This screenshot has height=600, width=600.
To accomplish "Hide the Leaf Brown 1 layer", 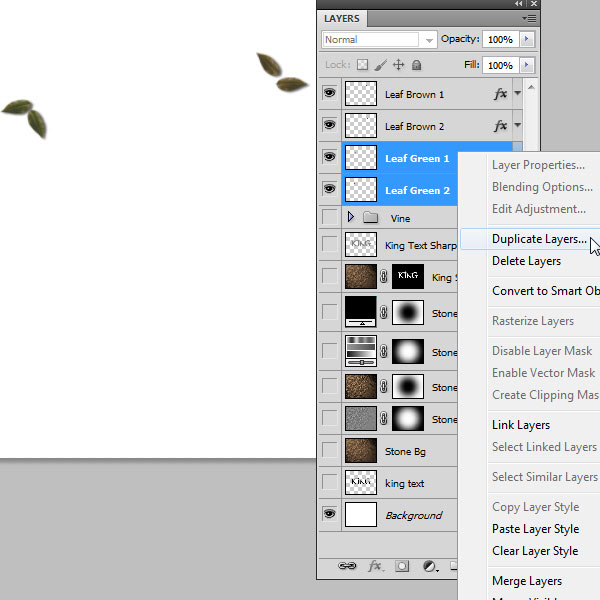I will click(329, 93).
